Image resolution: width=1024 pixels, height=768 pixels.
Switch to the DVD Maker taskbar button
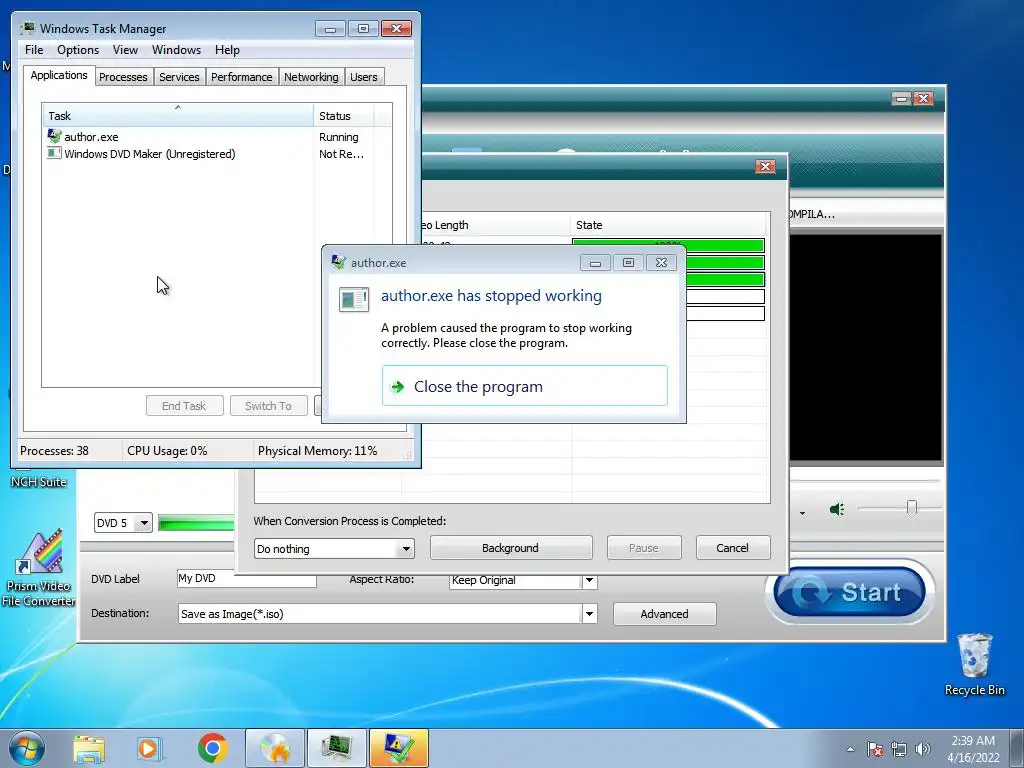tap(275, 748)
